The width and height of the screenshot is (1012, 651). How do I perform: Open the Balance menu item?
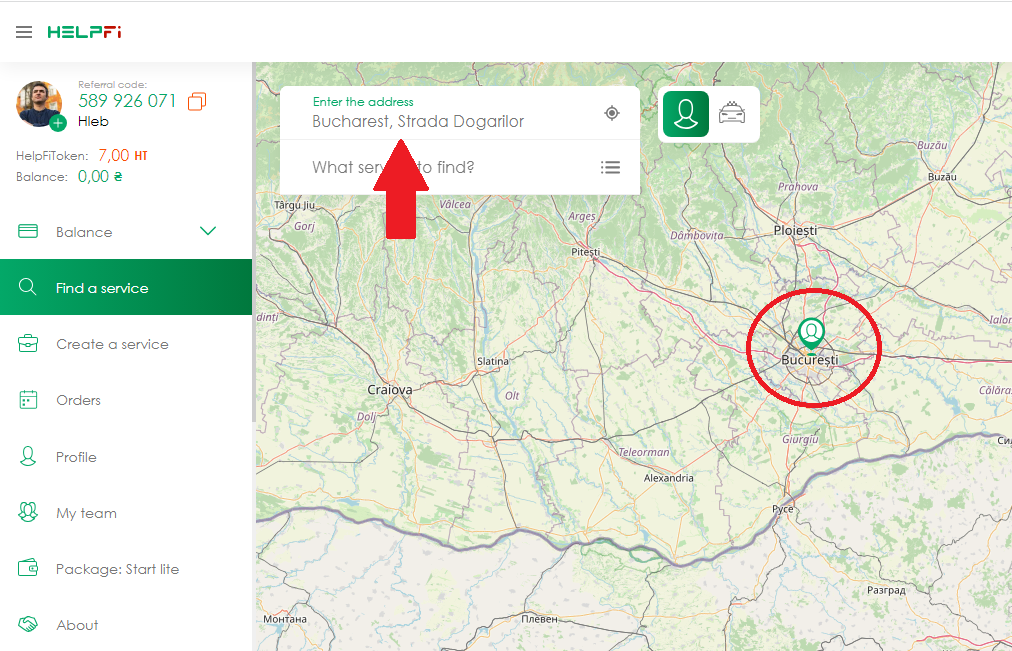pos(84,232)
